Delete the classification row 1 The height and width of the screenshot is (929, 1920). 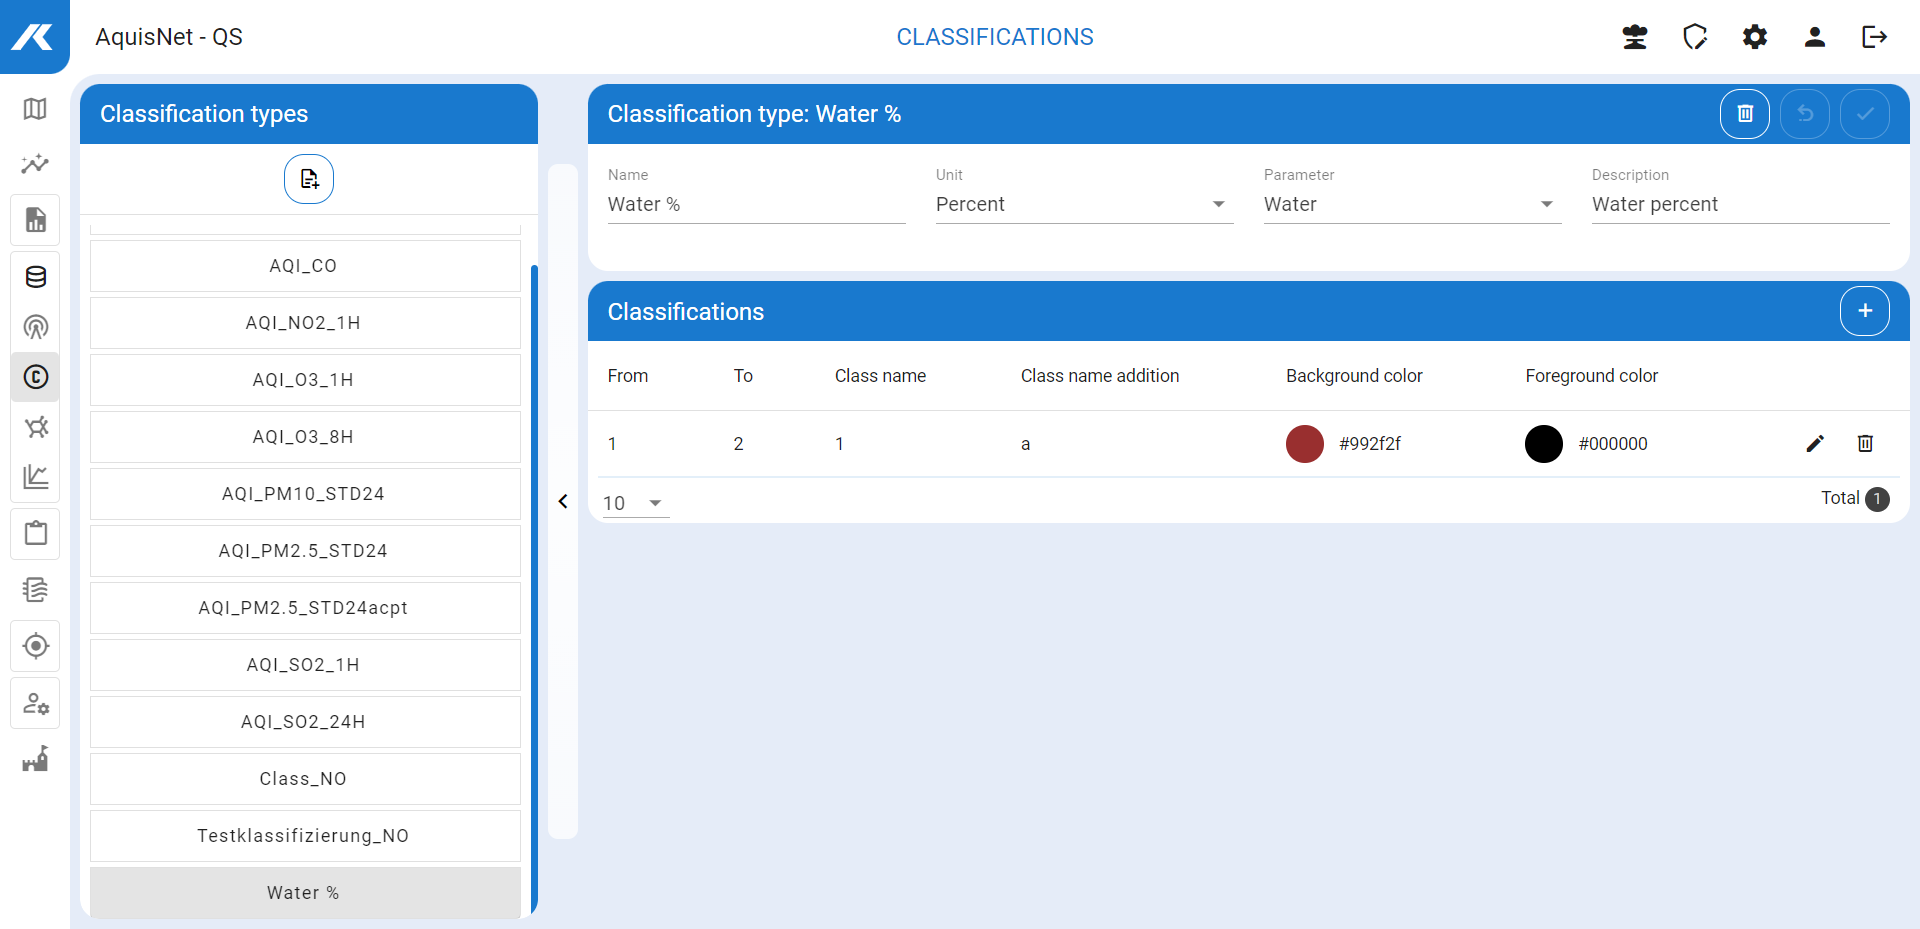click(1865, 444)
